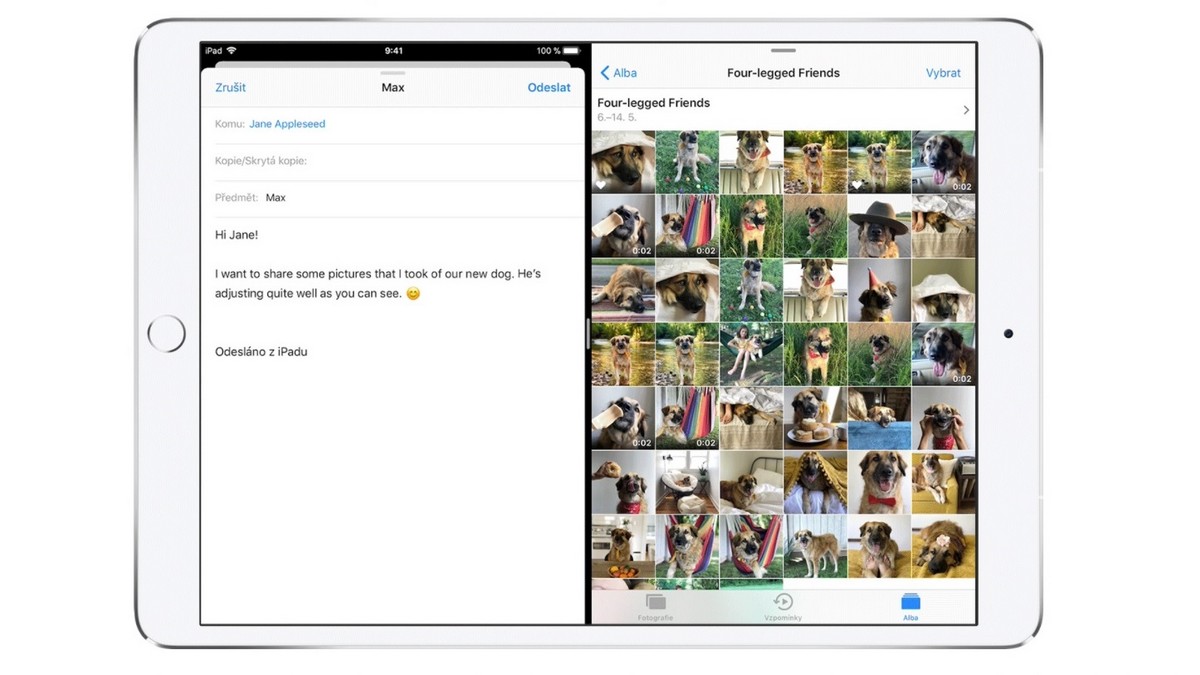Viewport: 1200px width, 675px height.
Task: Select the Alba tab in Photos
Action: [x=910, y=606]
